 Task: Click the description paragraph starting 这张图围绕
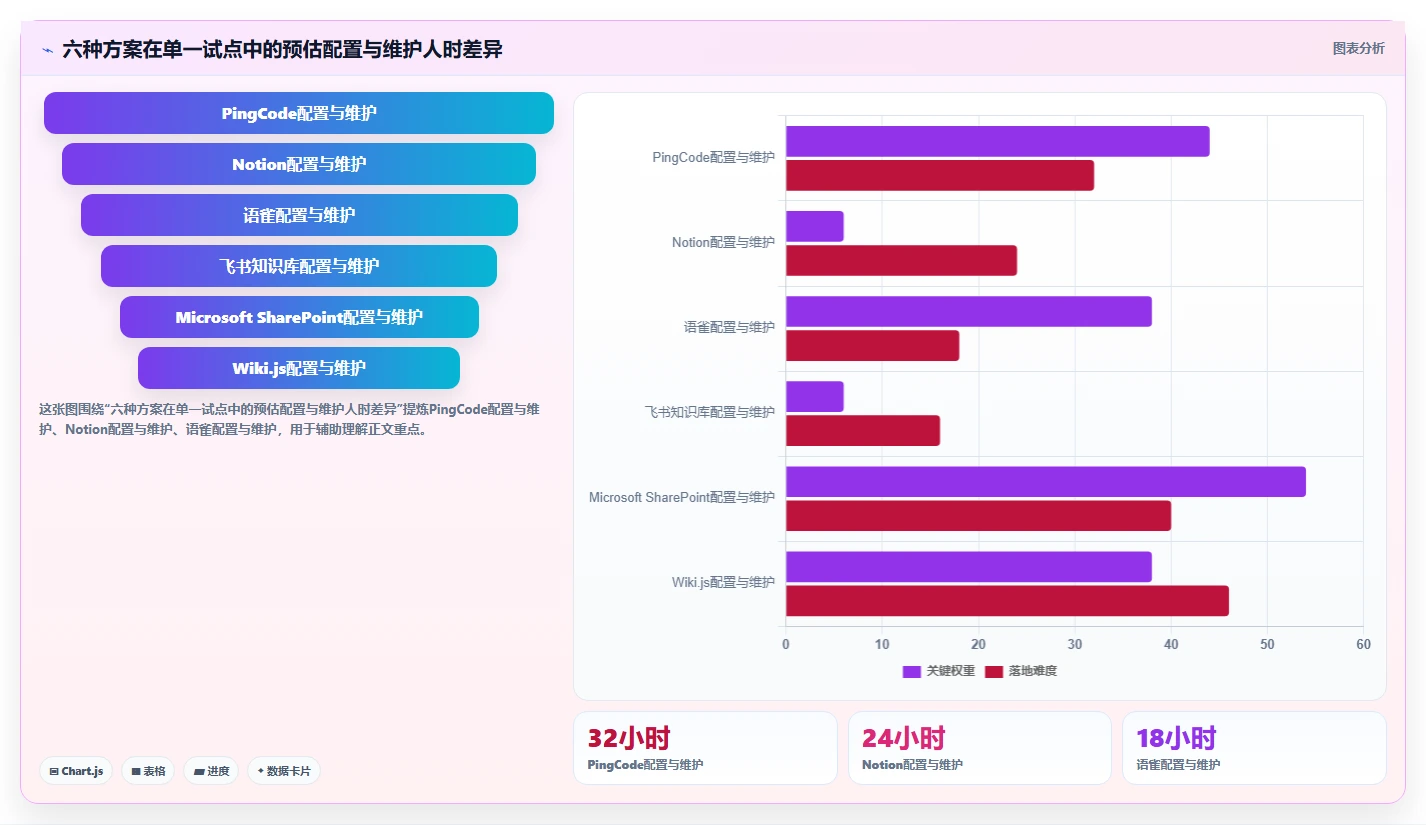tap(290, 420)
